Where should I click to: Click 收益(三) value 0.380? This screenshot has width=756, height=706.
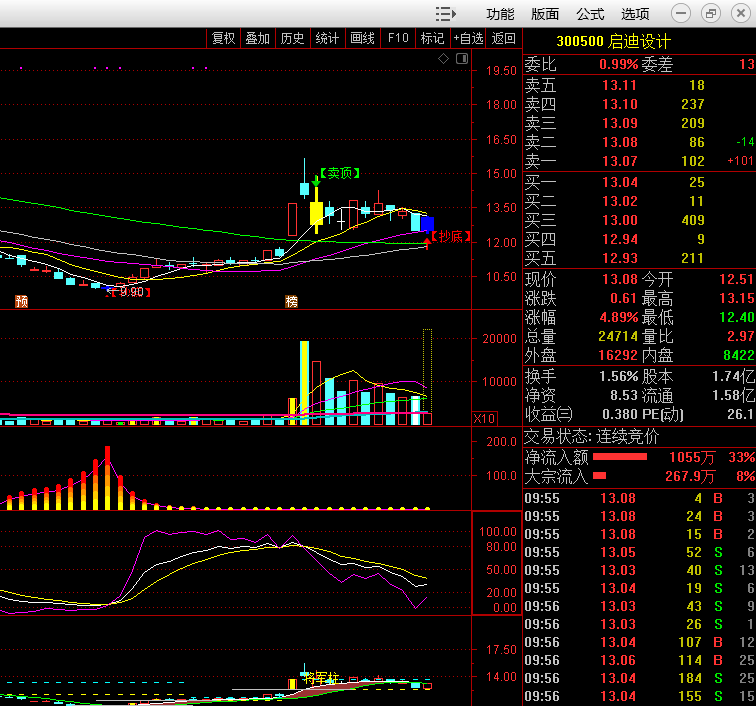tap(620, 414)
